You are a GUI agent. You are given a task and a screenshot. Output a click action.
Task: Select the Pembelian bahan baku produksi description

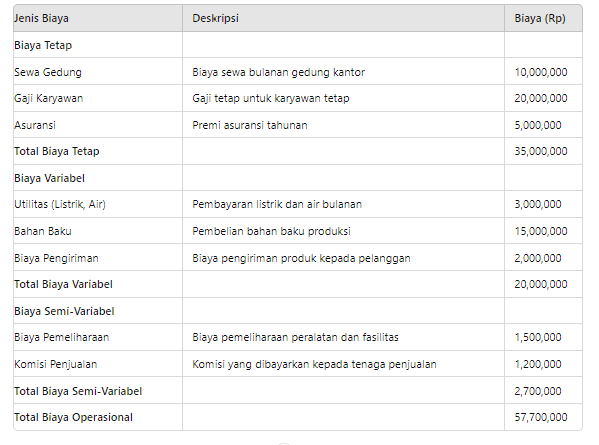pyautogui.click(x=271, y=231)
